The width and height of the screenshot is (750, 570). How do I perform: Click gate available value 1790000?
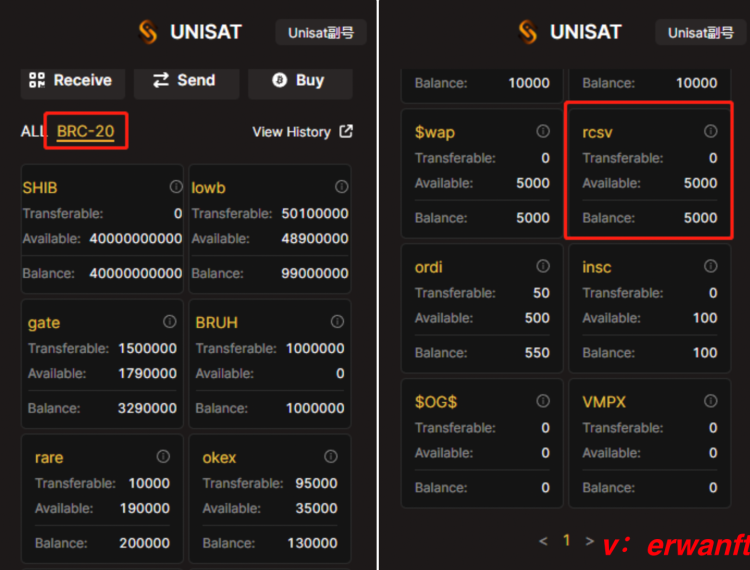[x=147, y=373]
